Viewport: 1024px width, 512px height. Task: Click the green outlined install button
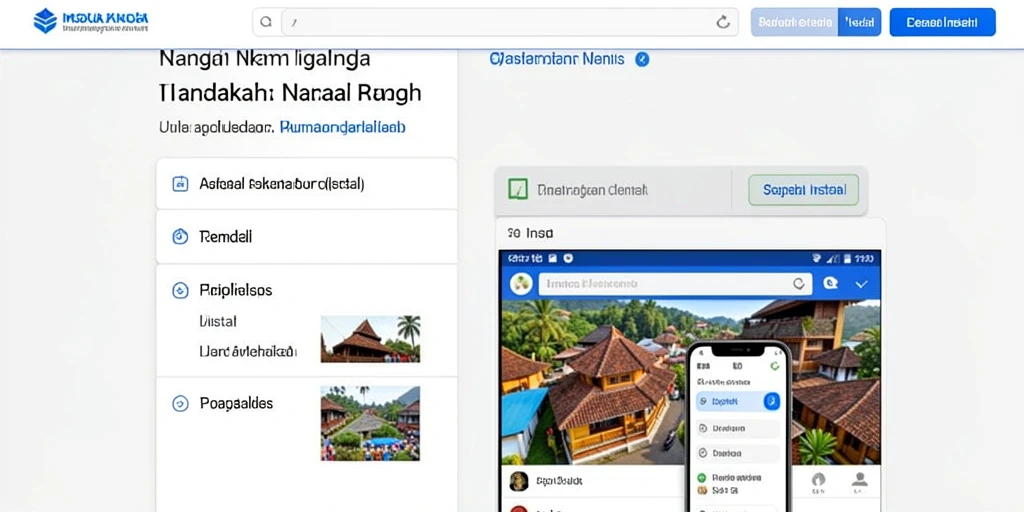803,190
